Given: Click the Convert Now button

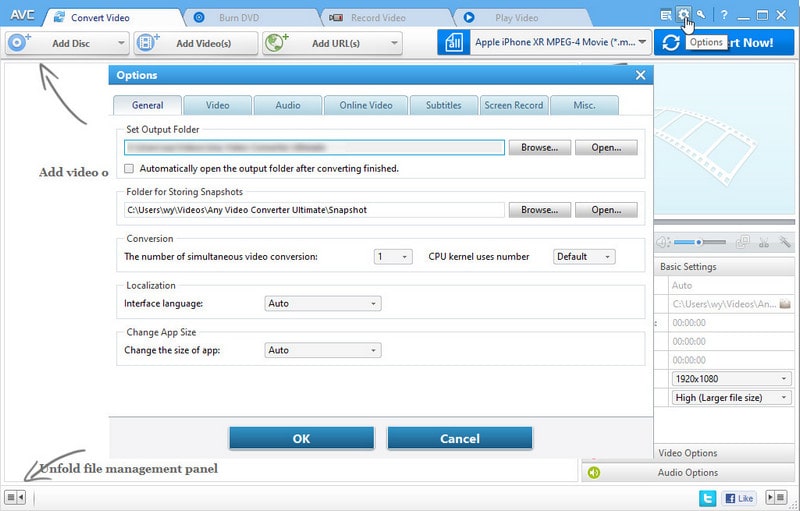Looking at the screenshot, I should [x=724, y=42].
